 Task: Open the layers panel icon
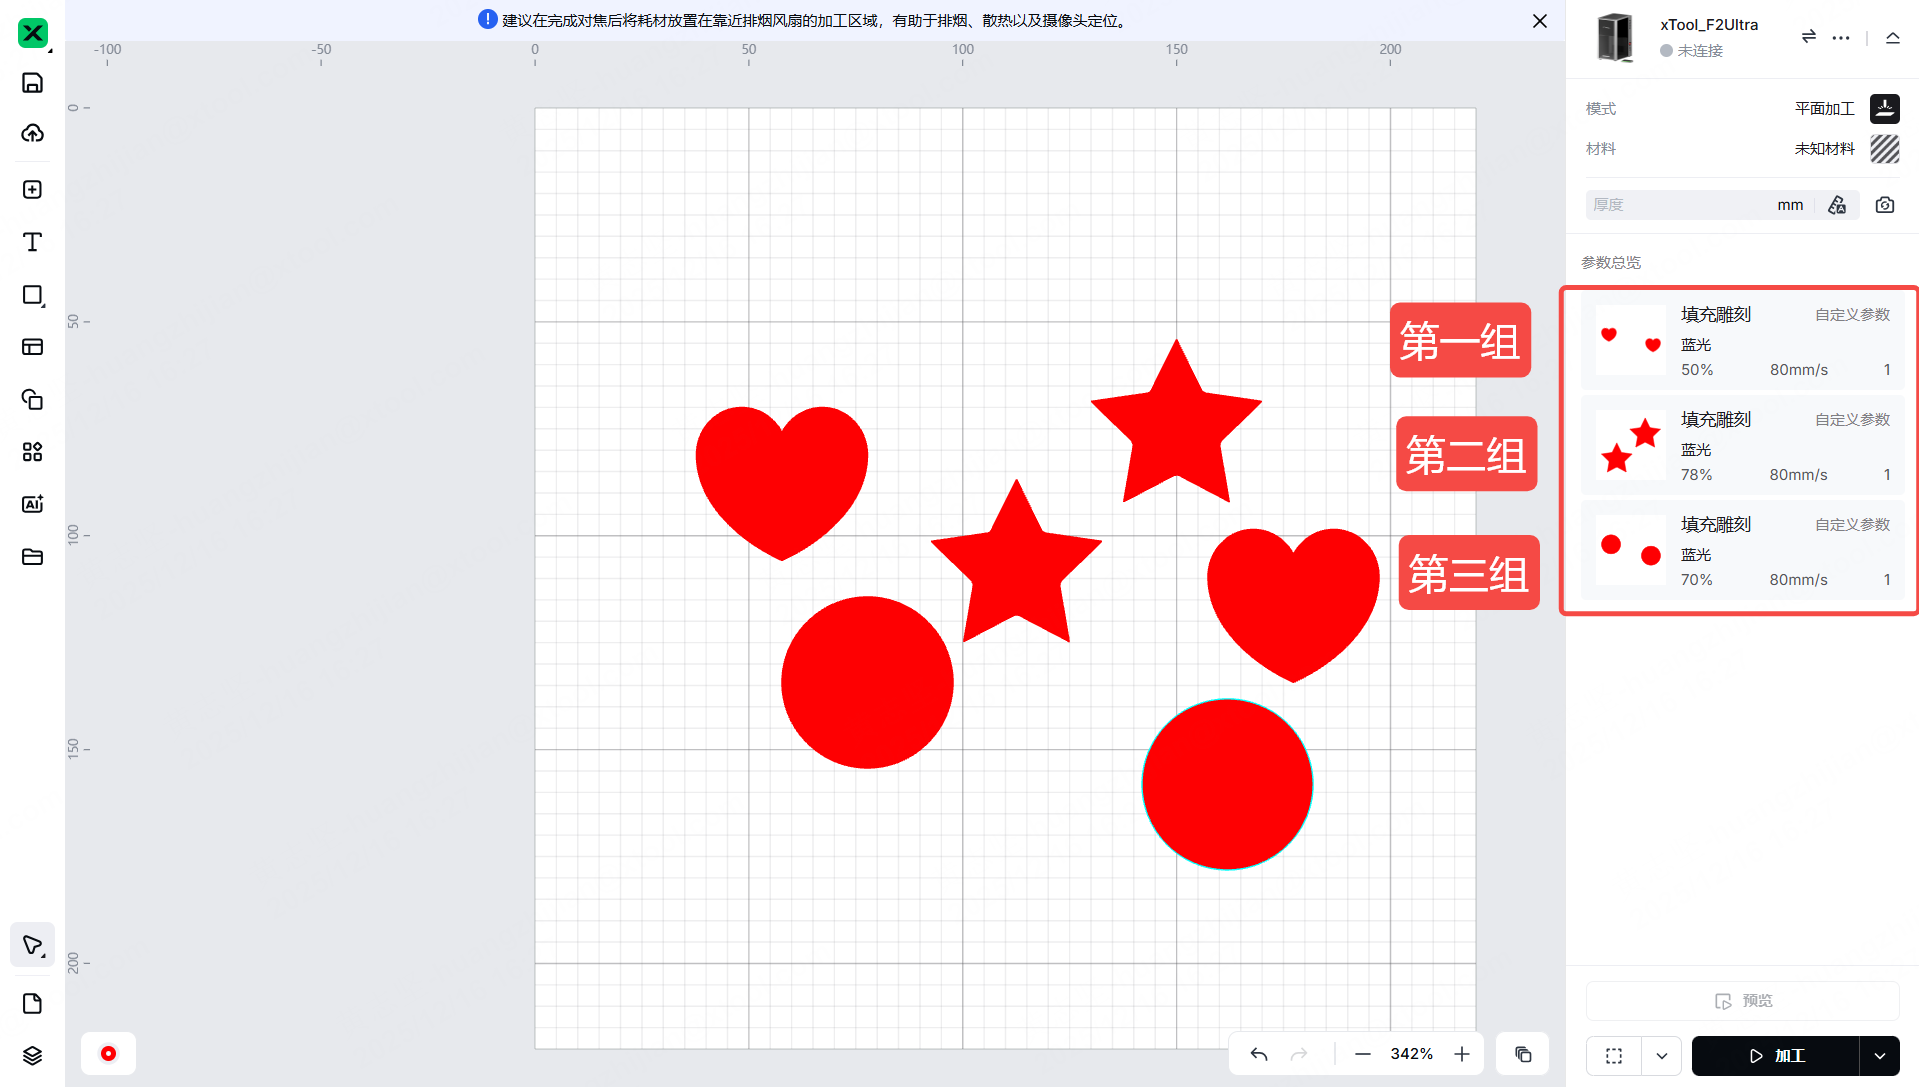point(32,1056)
